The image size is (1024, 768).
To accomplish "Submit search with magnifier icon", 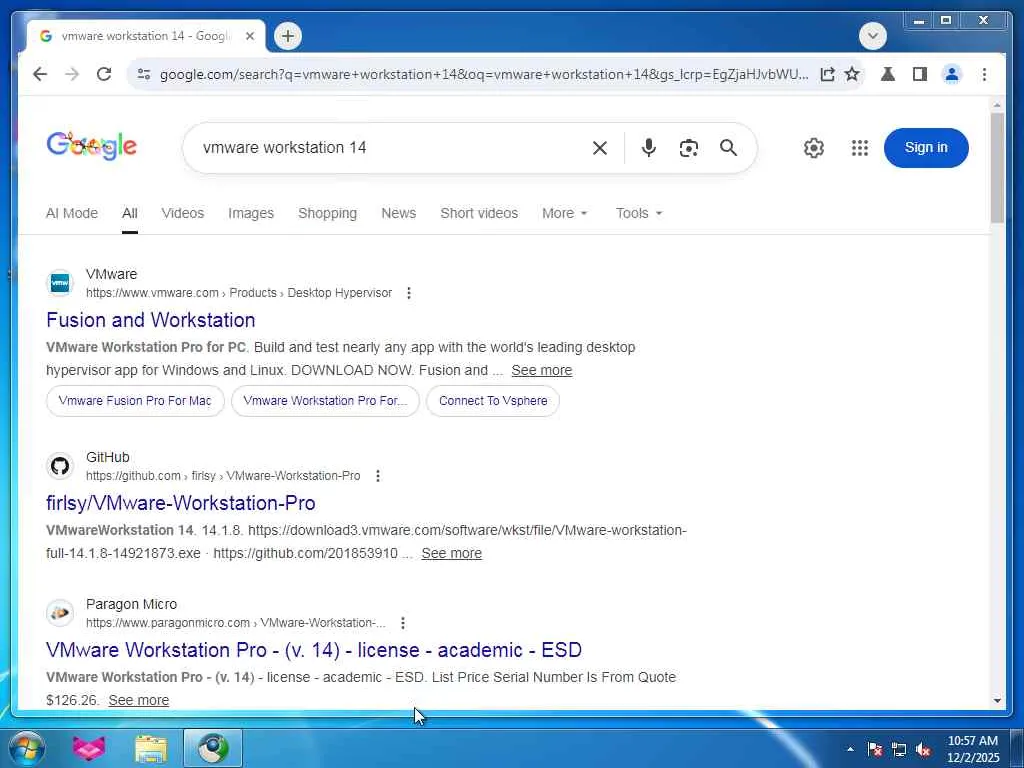I will 728,148.
